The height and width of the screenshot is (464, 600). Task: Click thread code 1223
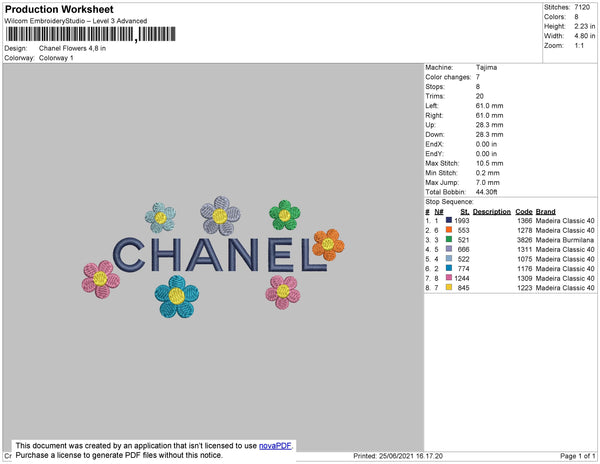(525, 288)
